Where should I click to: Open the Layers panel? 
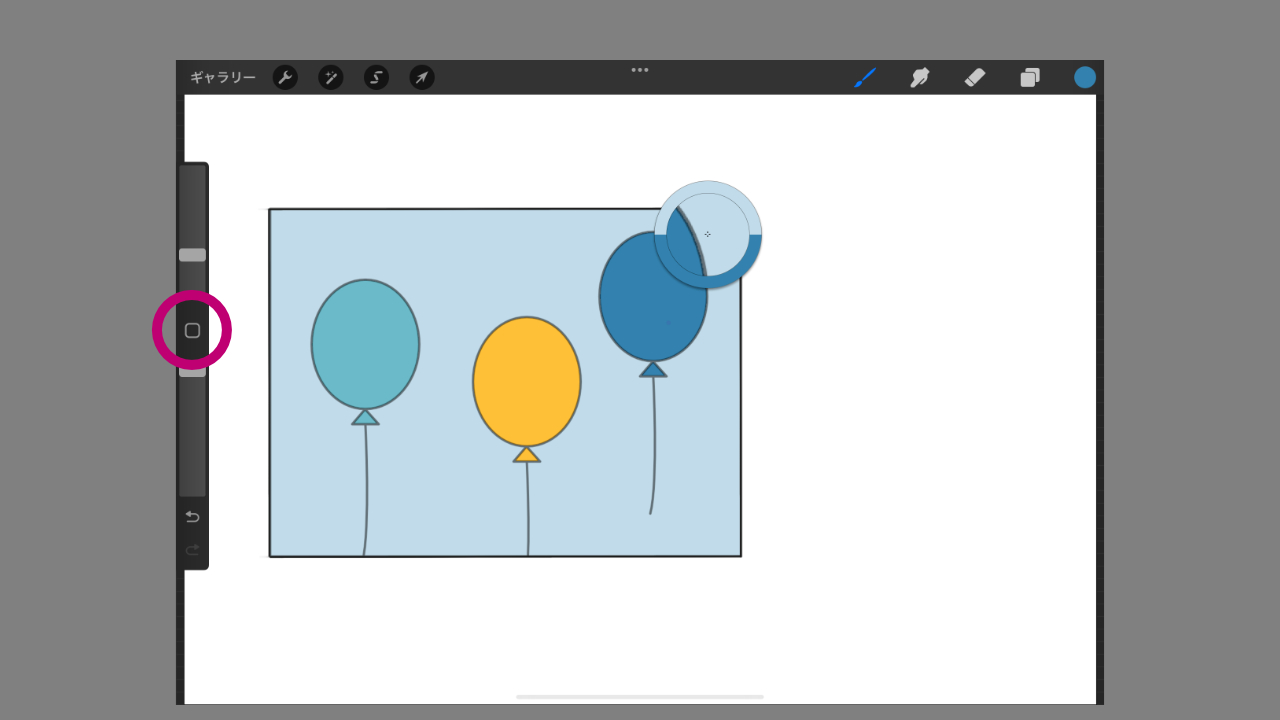coord(1030,77)
